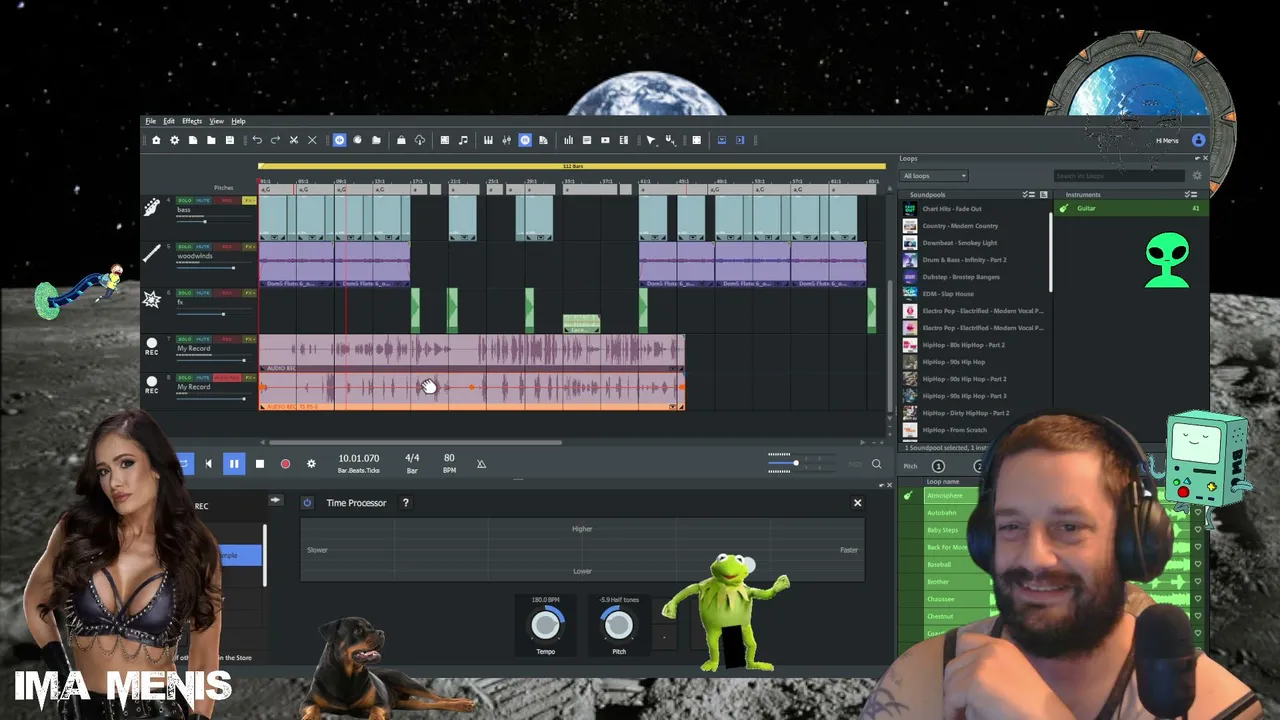
Task: Select the Chart Hits - Fade Out soundpool
Action: point(975,209)
